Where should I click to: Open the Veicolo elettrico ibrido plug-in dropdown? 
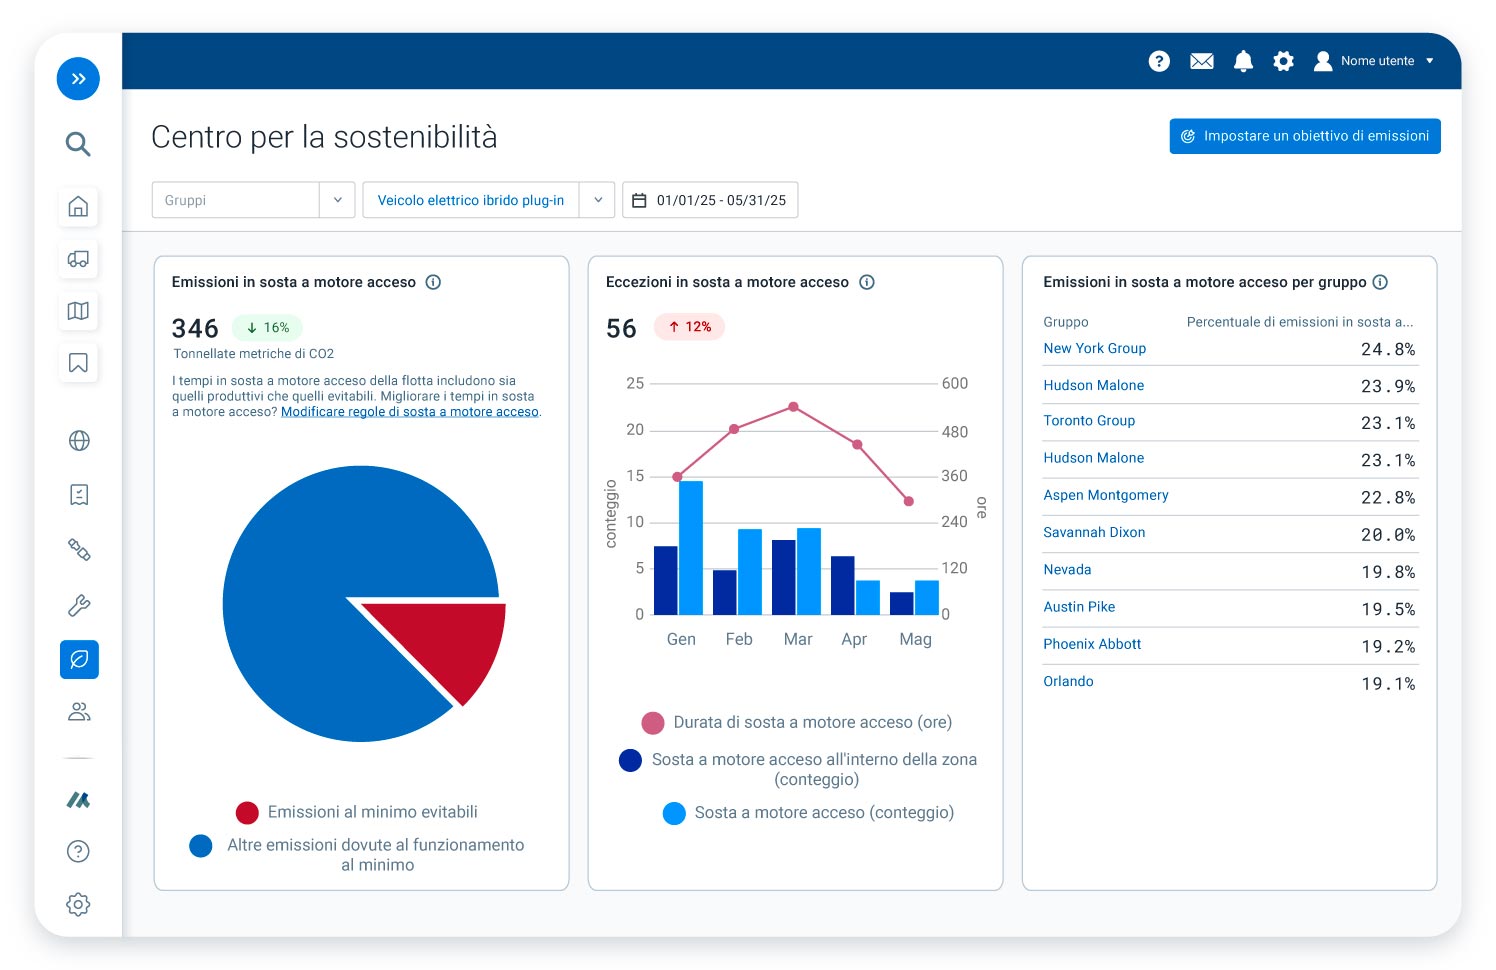point(597,200)
